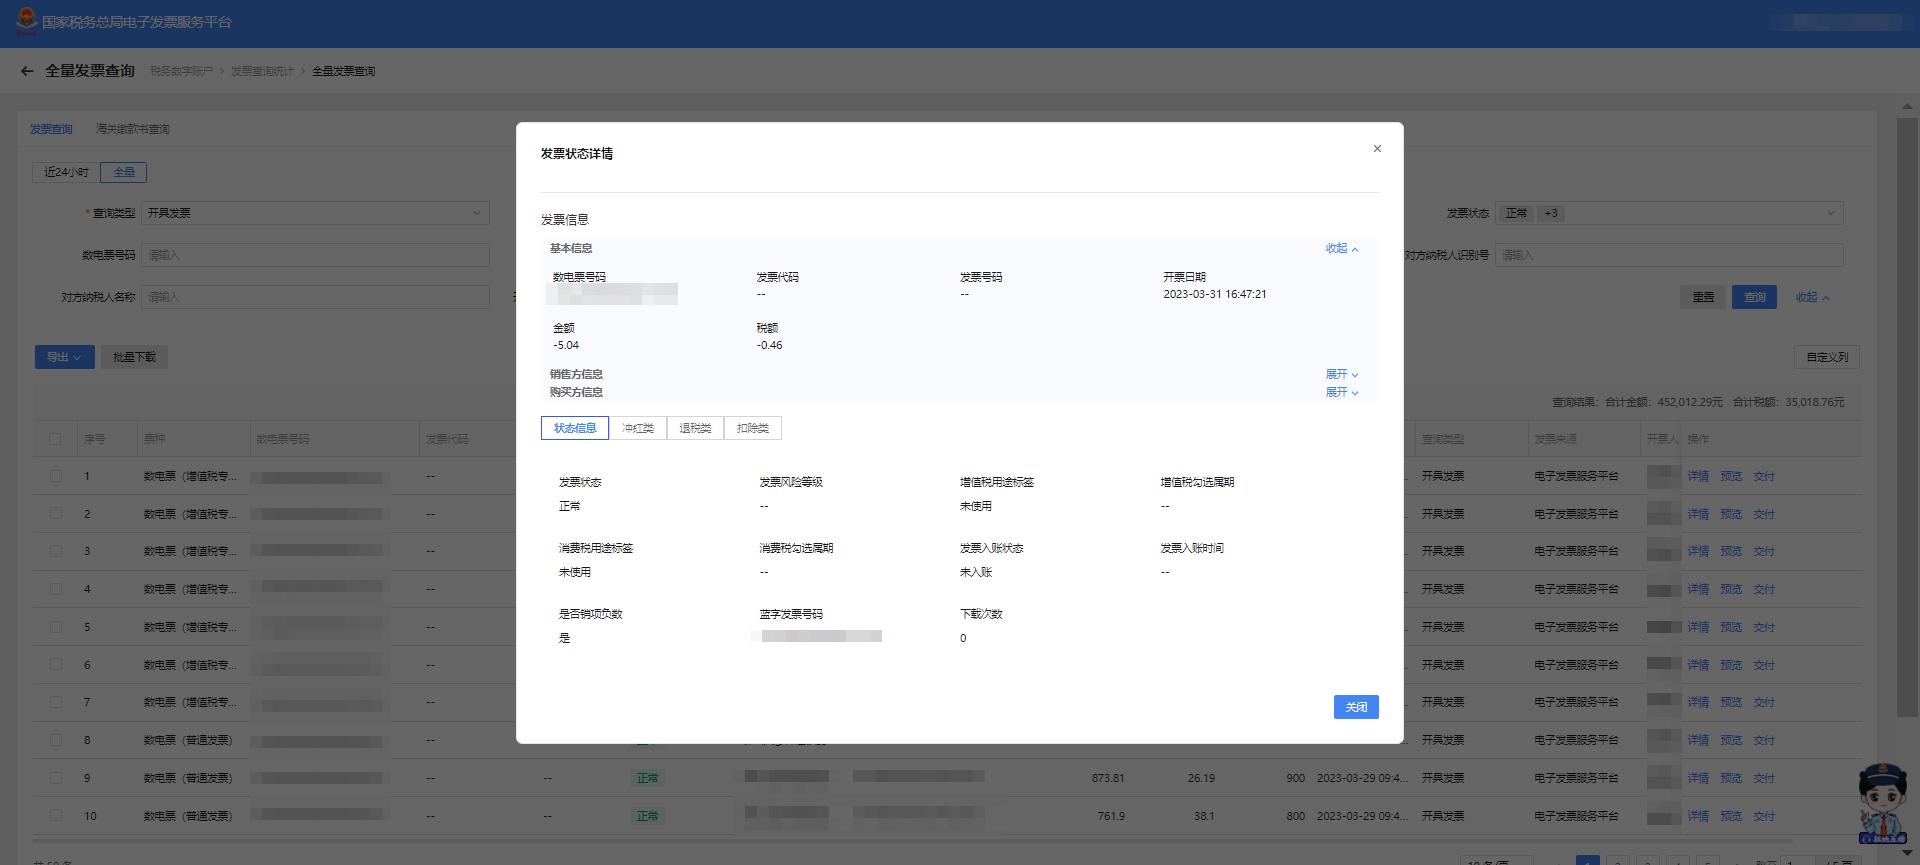Click the tax bureau logo in header
1920x865 pixels.
[26, 20]
